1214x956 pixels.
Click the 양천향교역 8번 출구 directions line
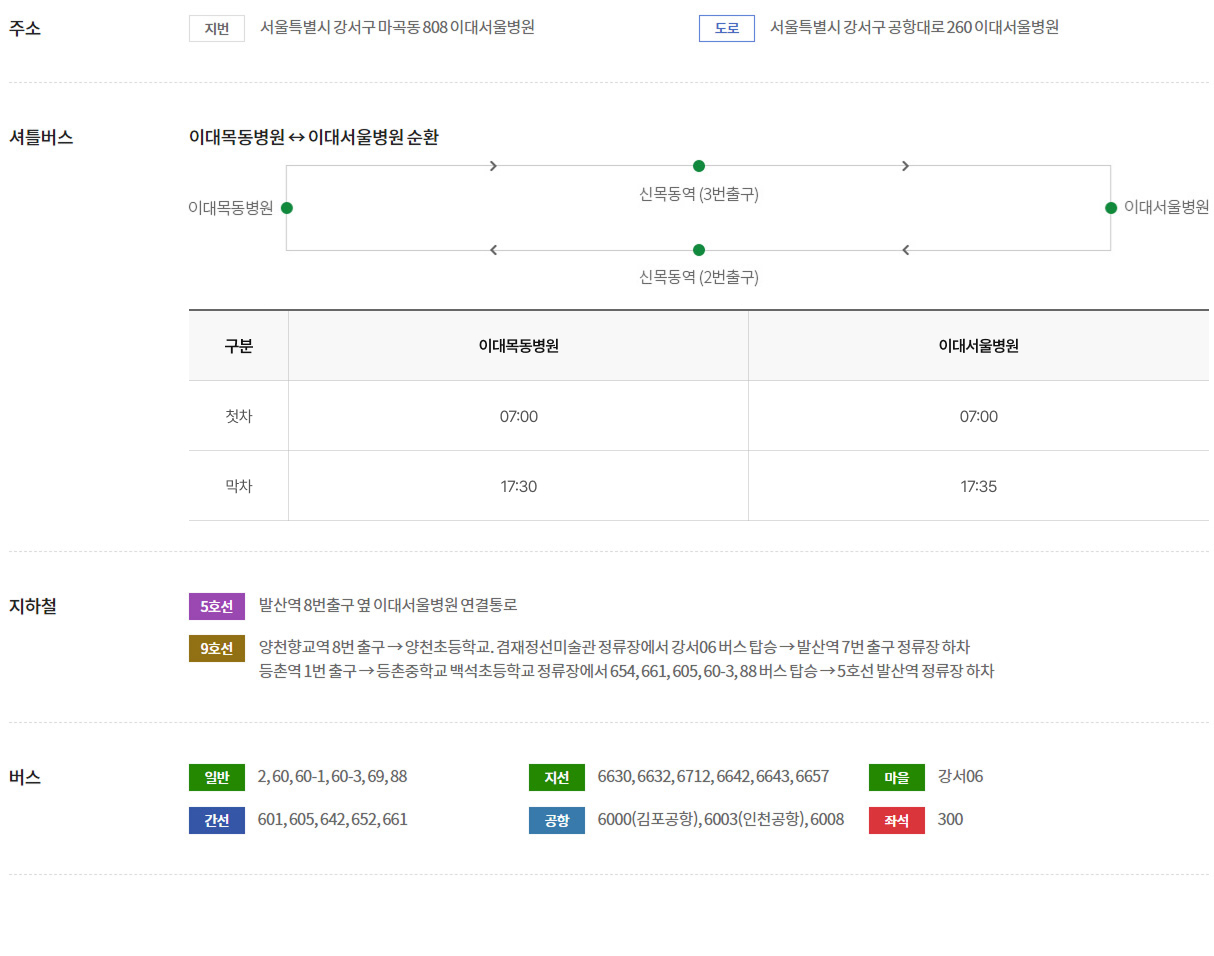tap(614, 647)
